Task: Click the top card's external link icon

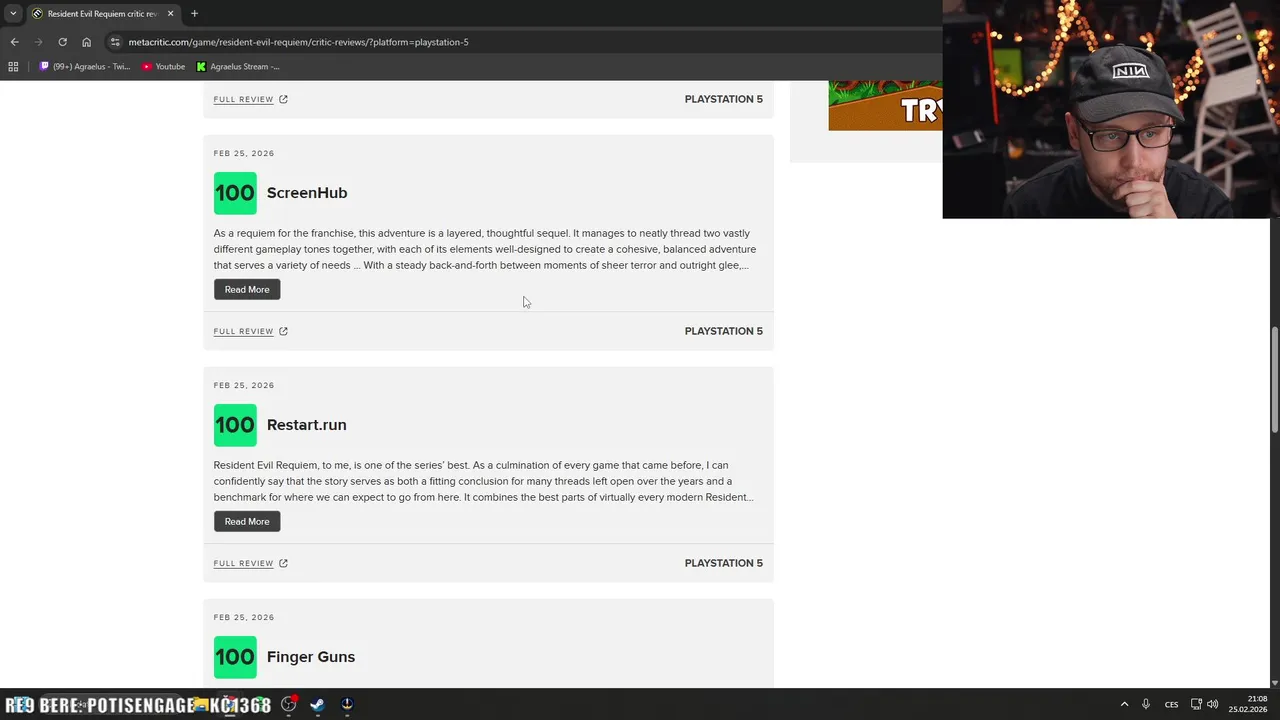Action: coord(283,99)
